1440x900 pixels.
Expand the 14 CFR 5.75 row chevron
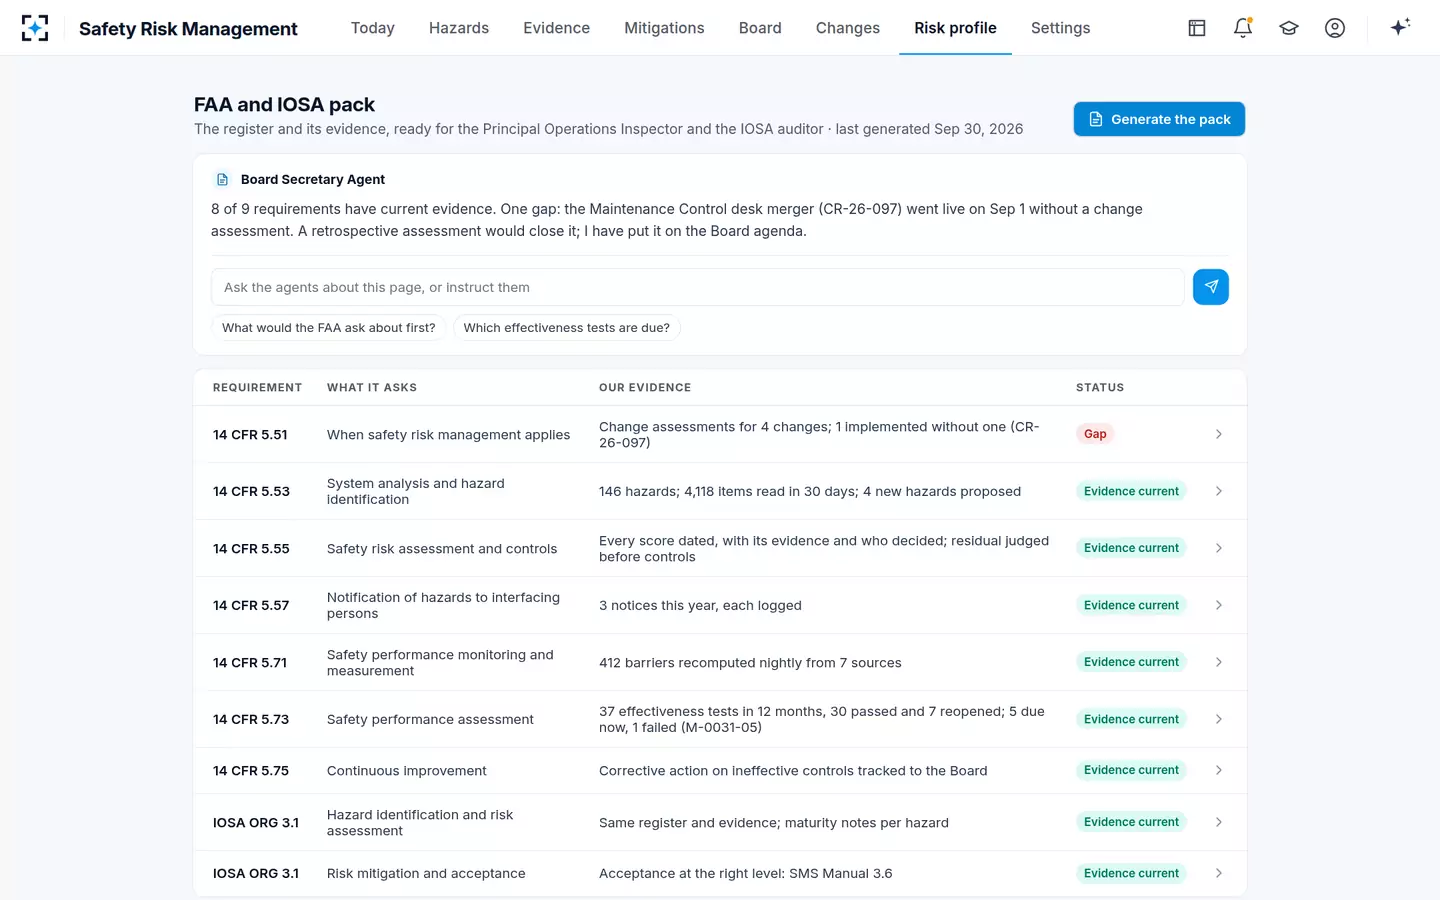(1218, 770)
